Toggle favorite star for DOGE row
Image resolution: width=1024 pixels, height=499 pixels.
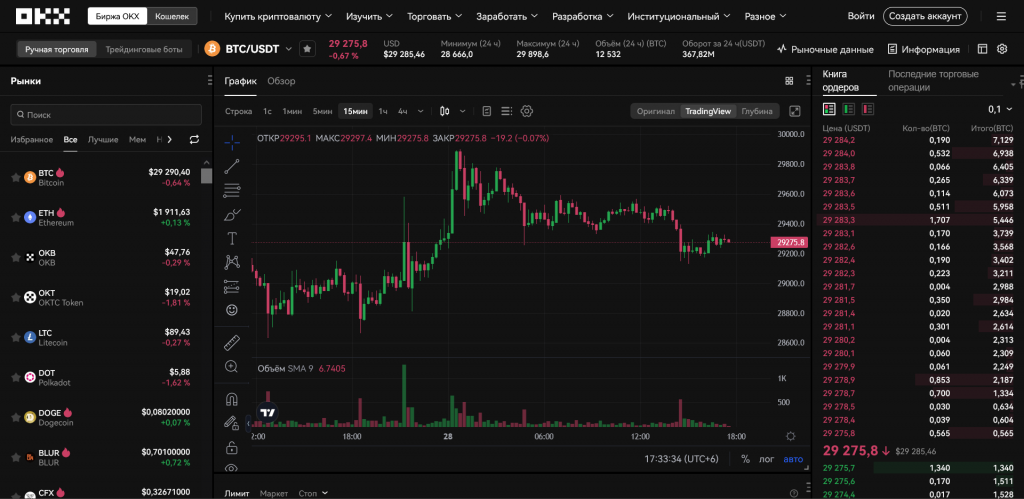(x=16, y=417)
